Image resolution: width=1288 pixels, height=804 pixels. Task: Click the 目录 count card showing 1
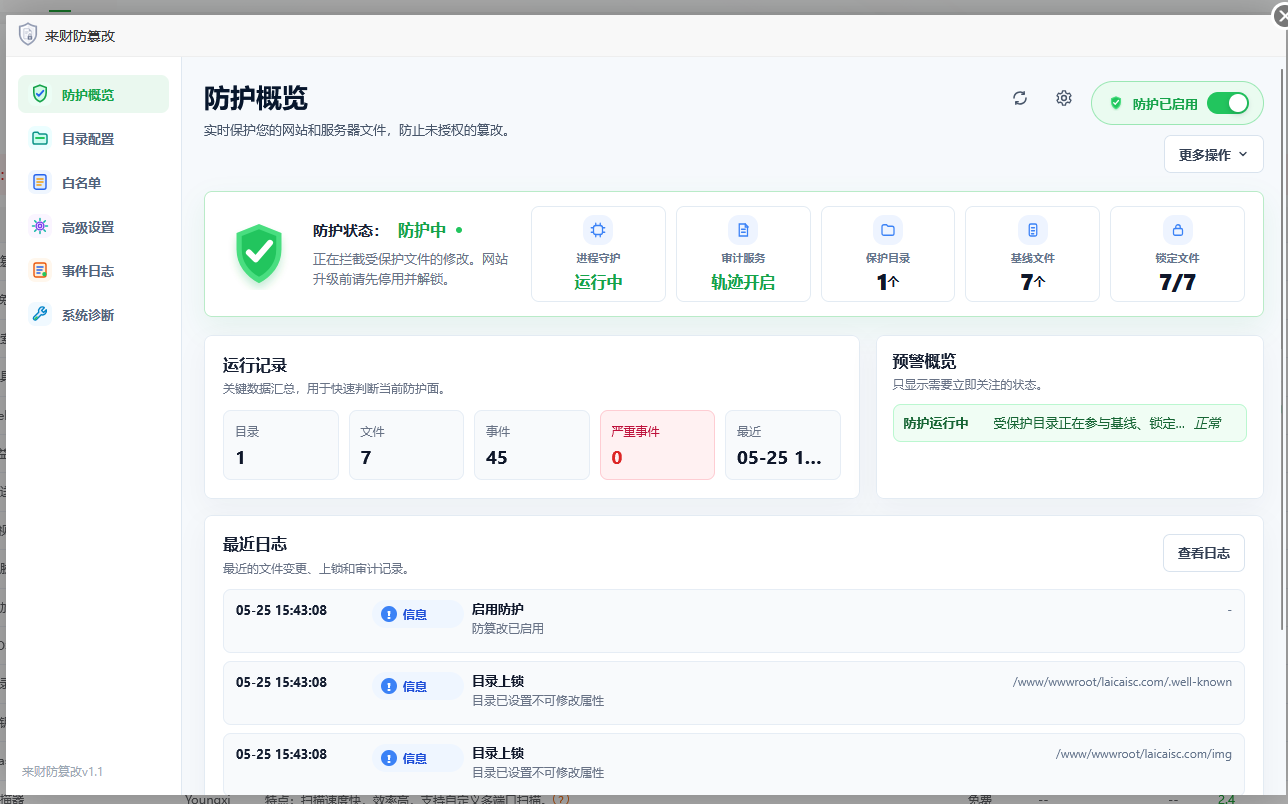[280, 445]
